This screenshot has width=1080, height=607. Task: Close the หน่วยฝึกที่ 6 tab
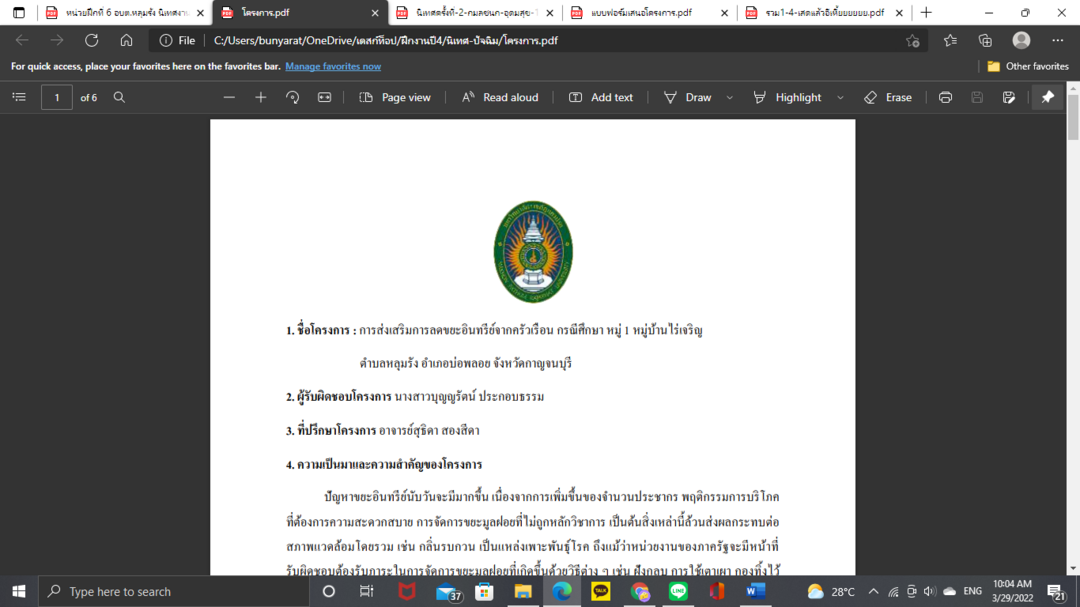click(200, 12)
